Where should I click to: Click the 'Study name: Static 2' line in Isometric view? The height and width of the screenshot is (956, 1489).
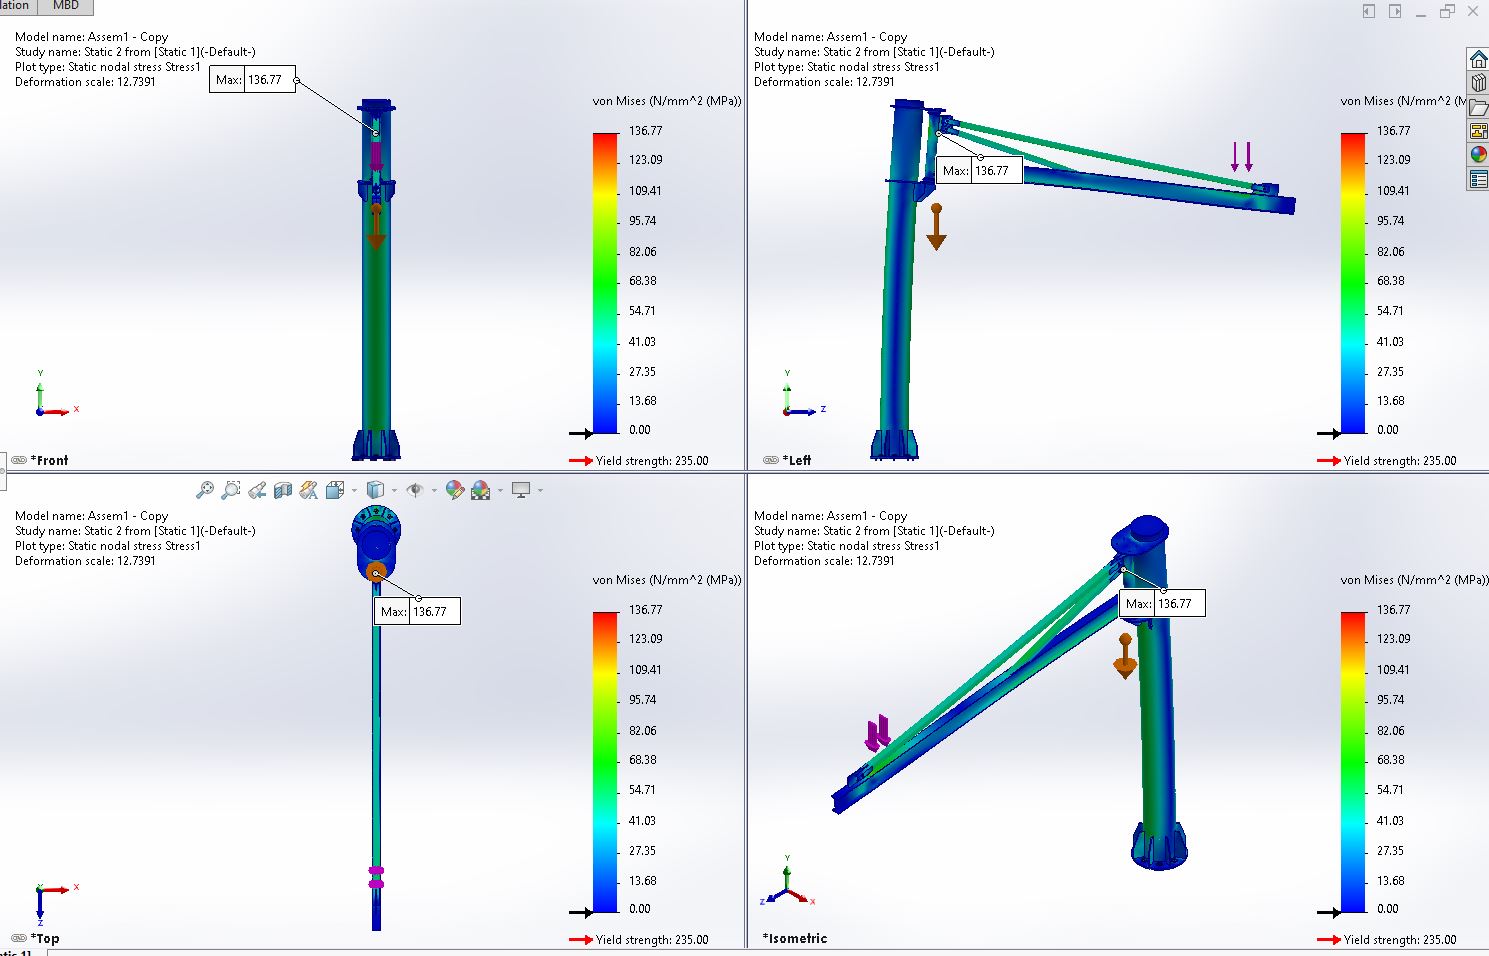point(874,531)
